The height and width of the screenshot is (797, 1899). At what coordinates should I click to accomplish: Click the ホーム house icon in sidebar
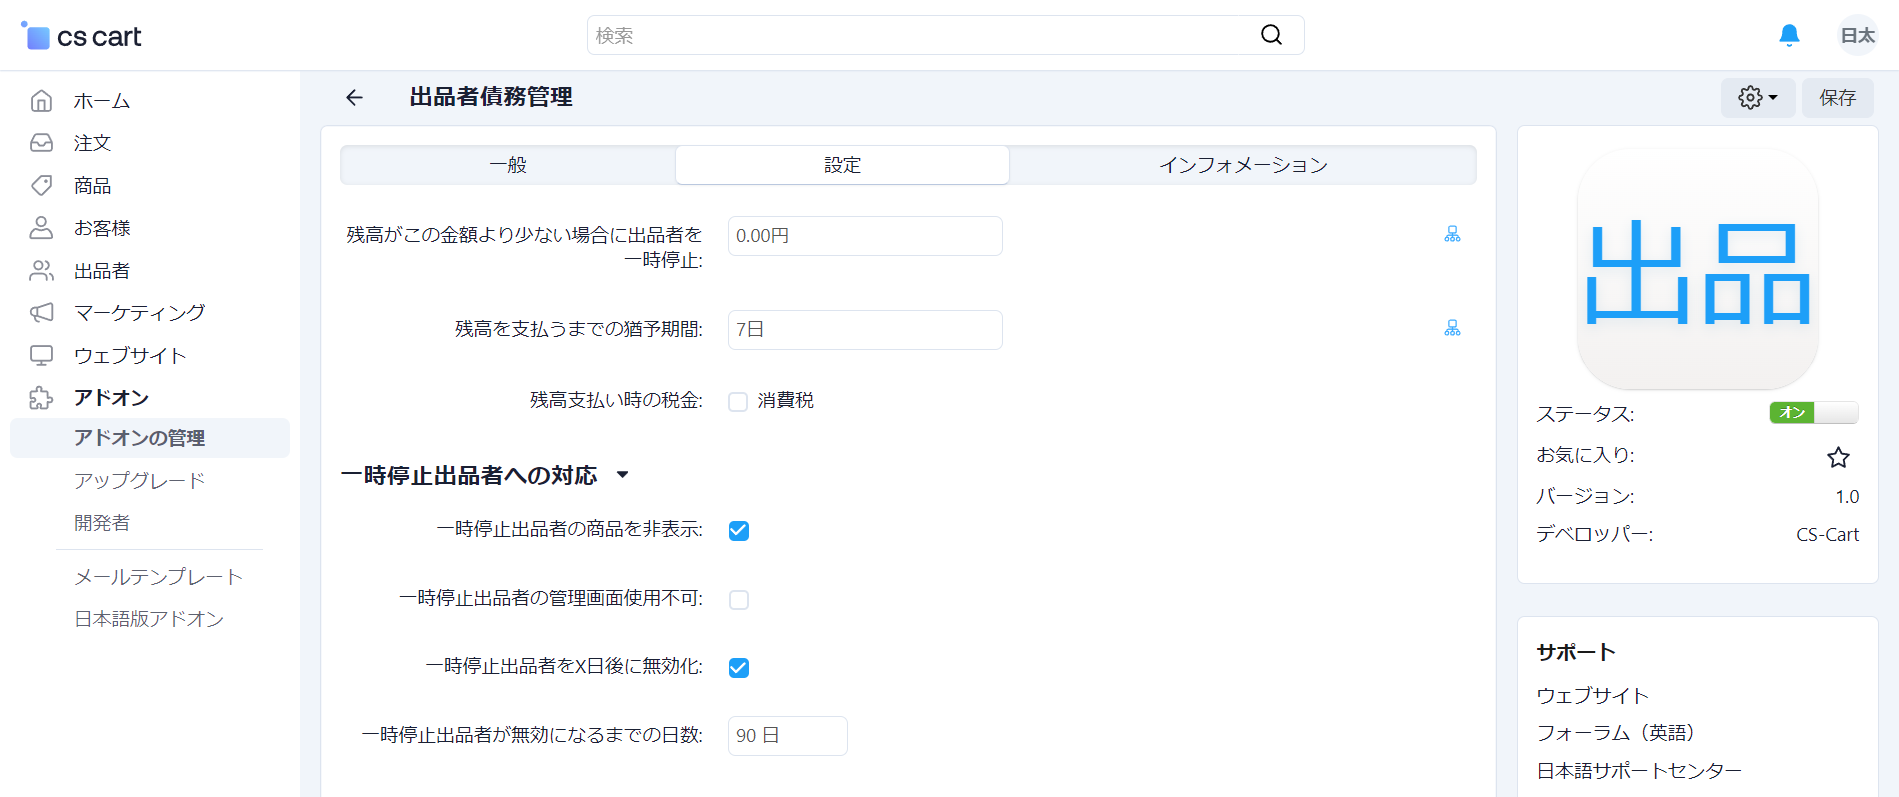(x=41, y=100)
